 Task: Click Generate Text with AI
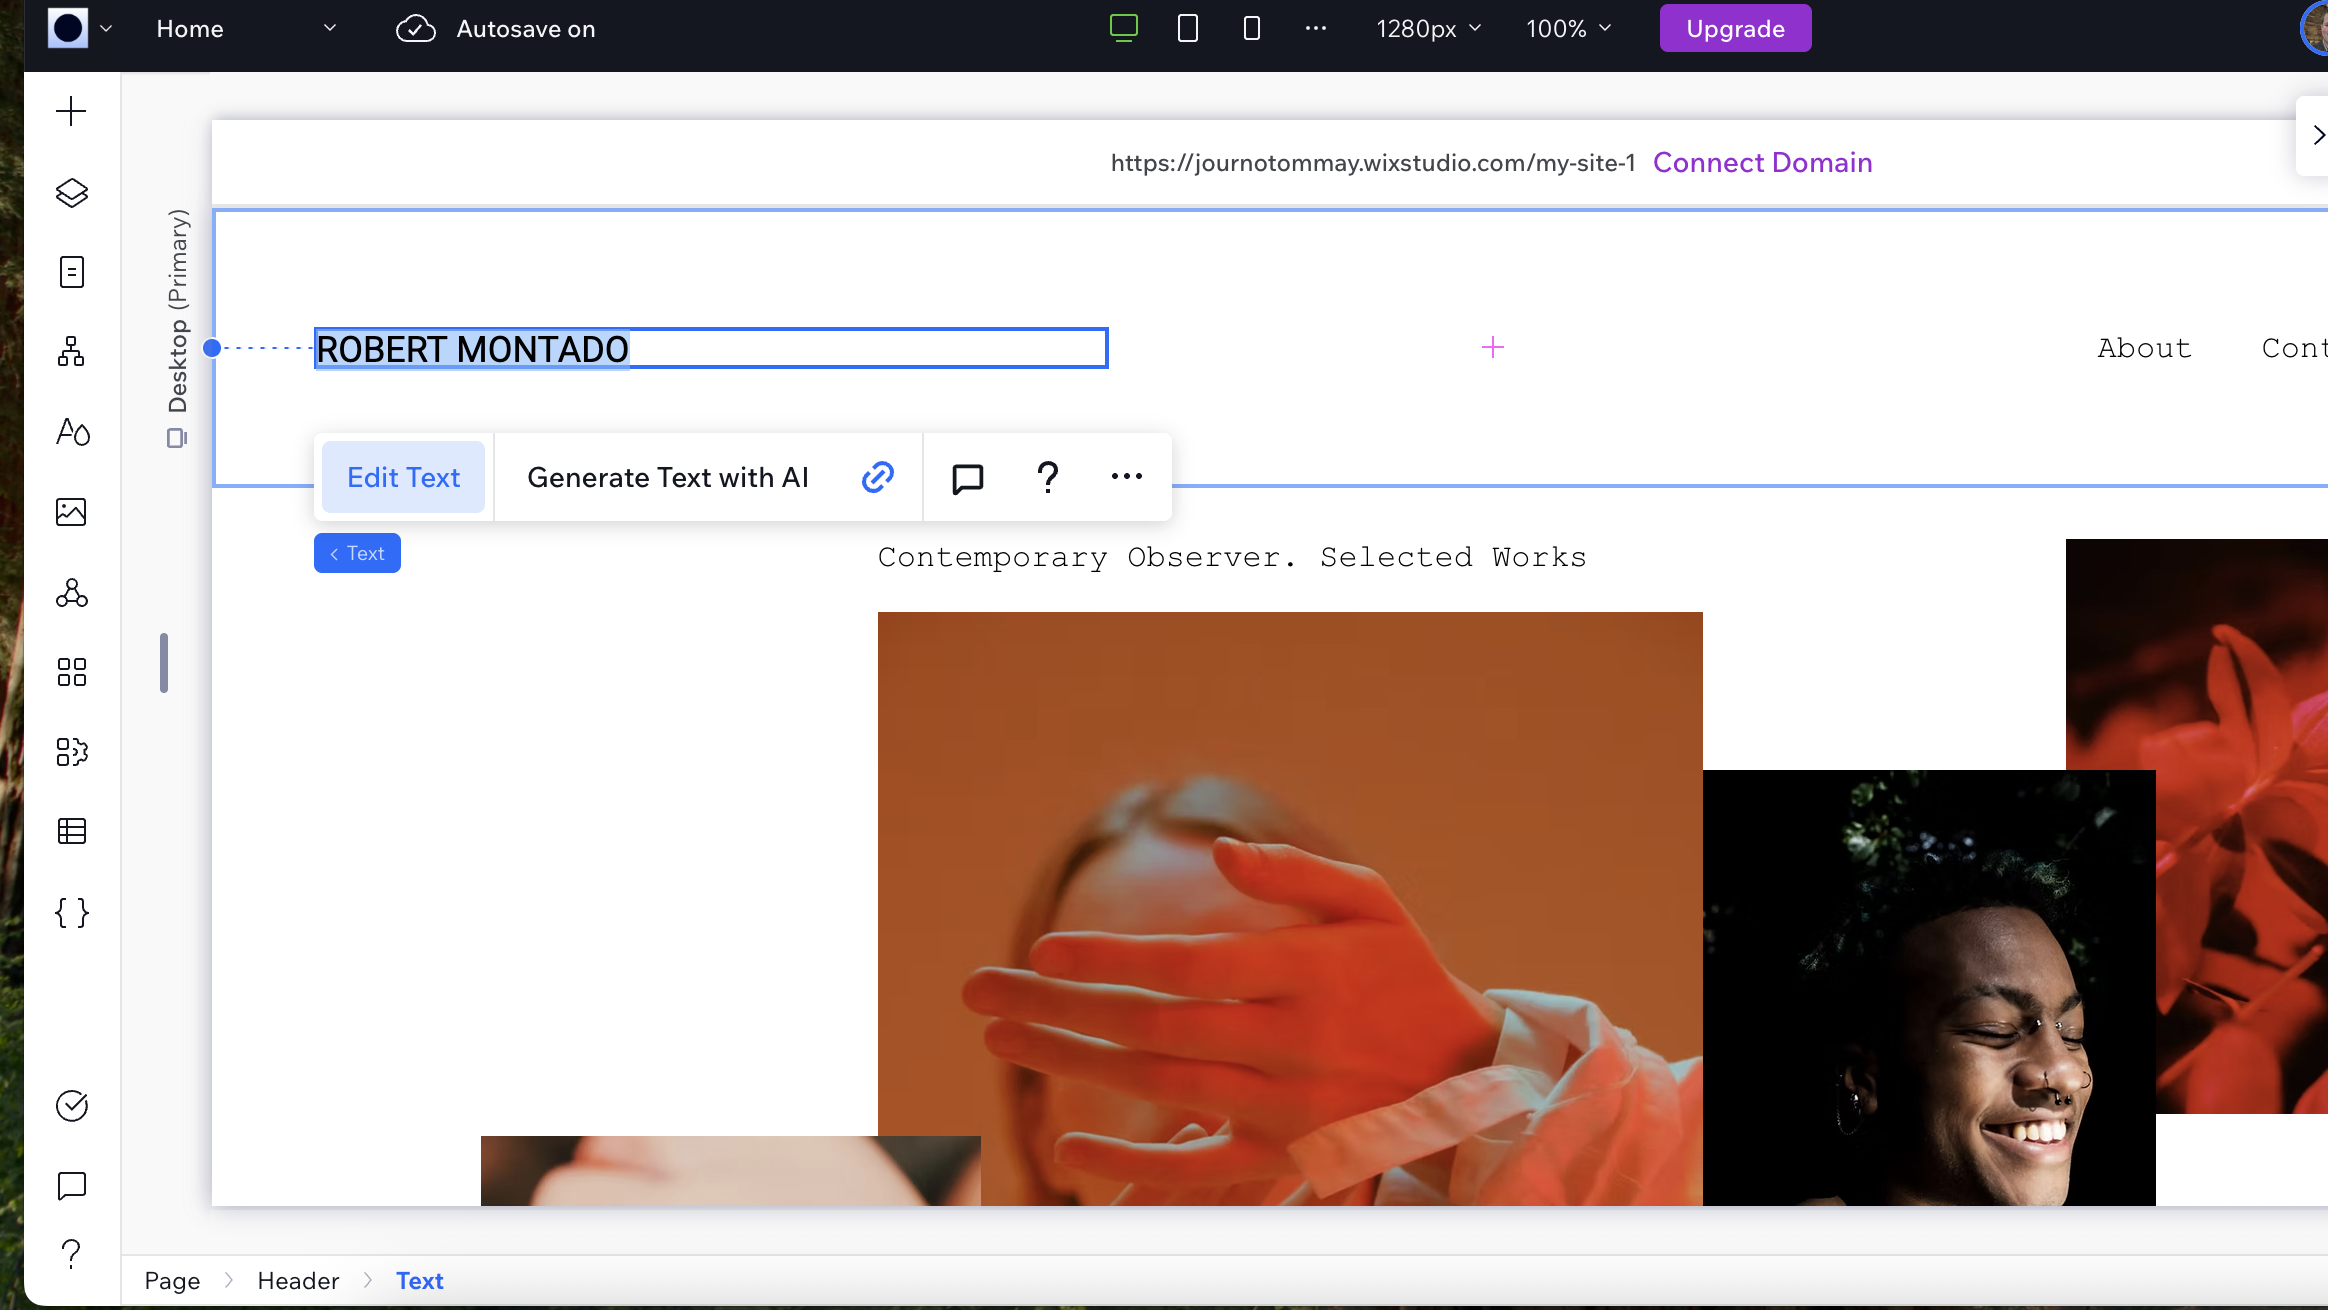(x=667, y=477)
